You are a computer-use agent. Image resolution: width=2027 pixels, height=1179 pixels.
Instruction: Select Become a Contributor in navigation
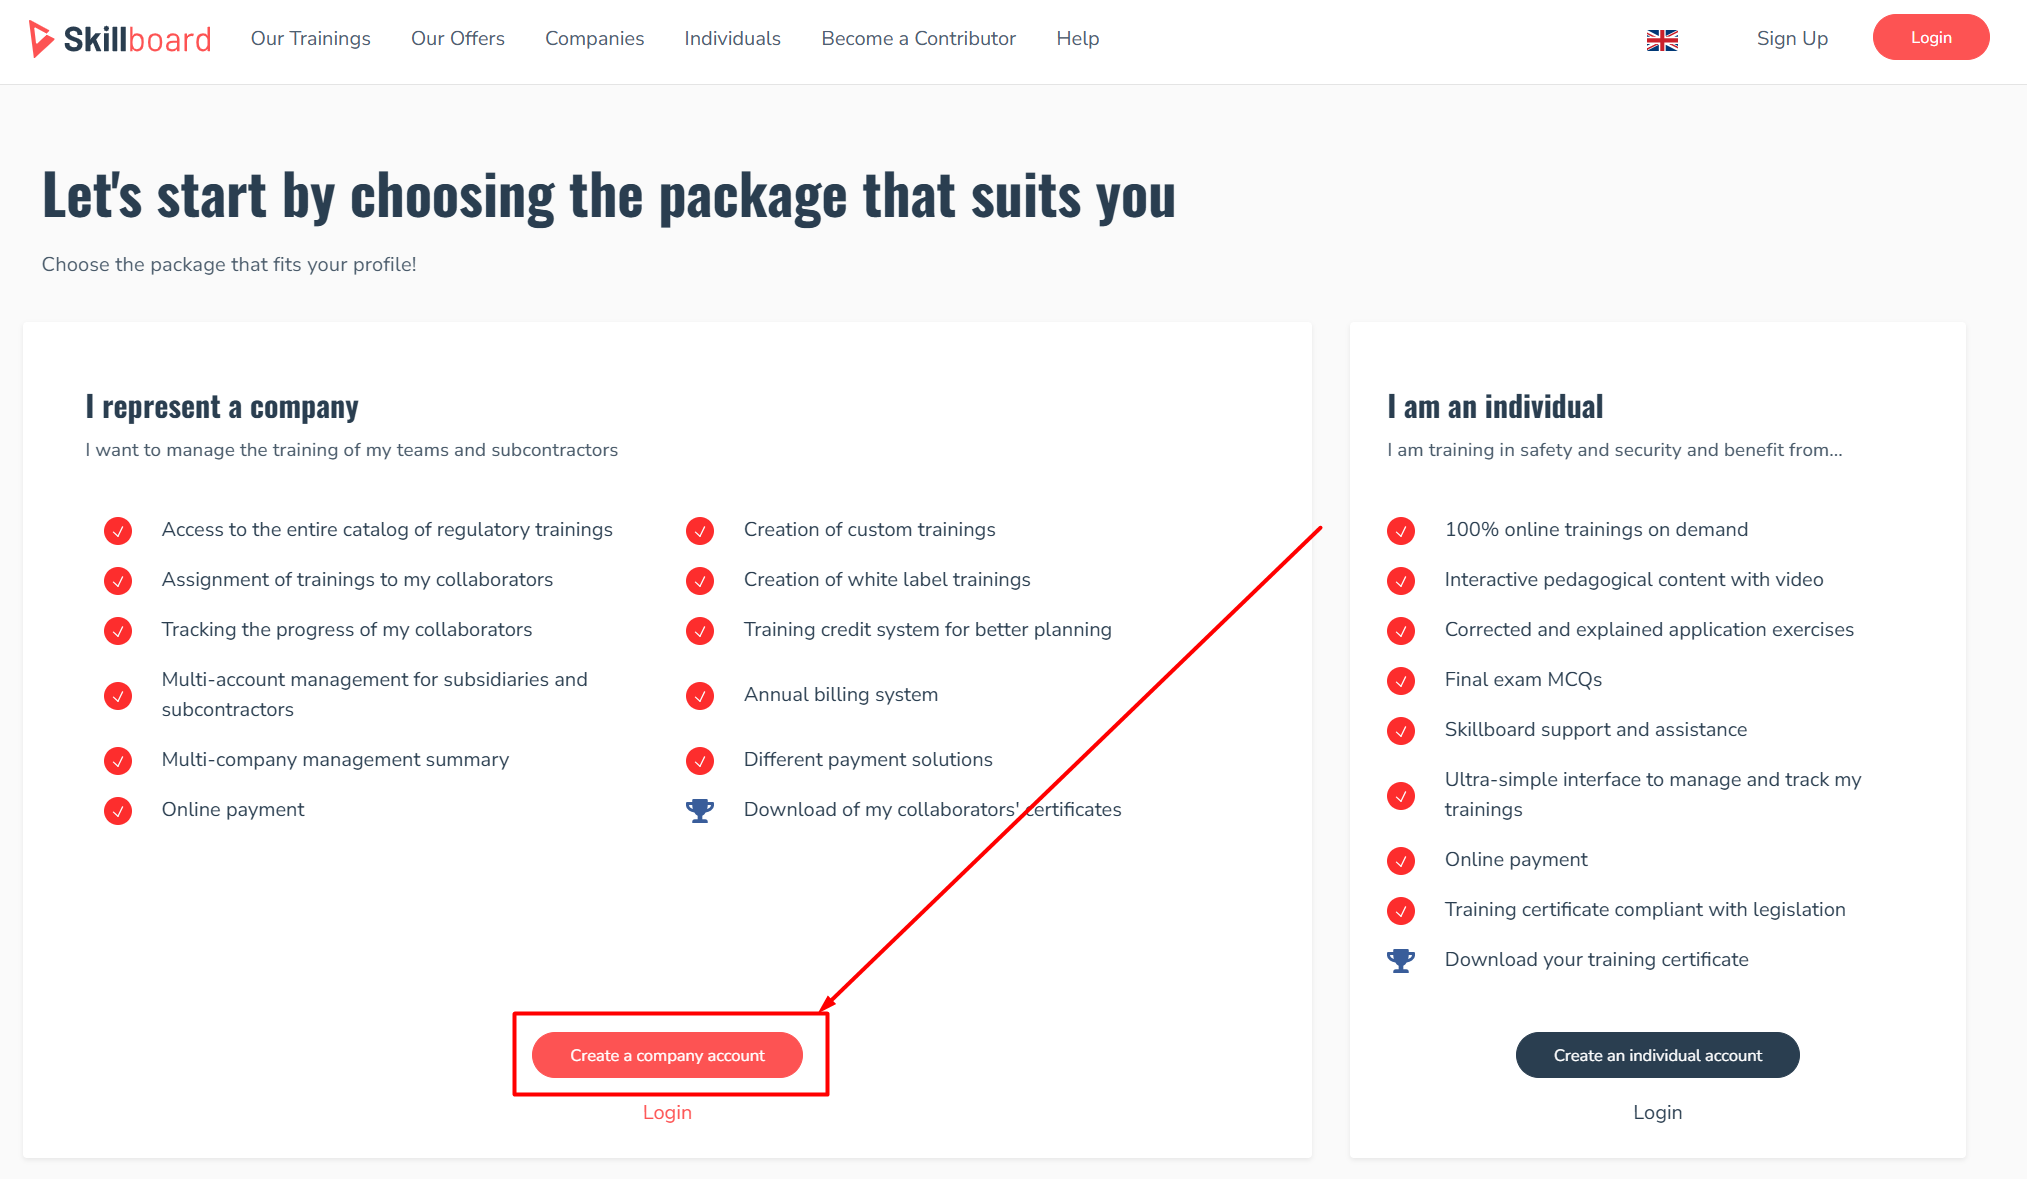(x=918, y=38)
